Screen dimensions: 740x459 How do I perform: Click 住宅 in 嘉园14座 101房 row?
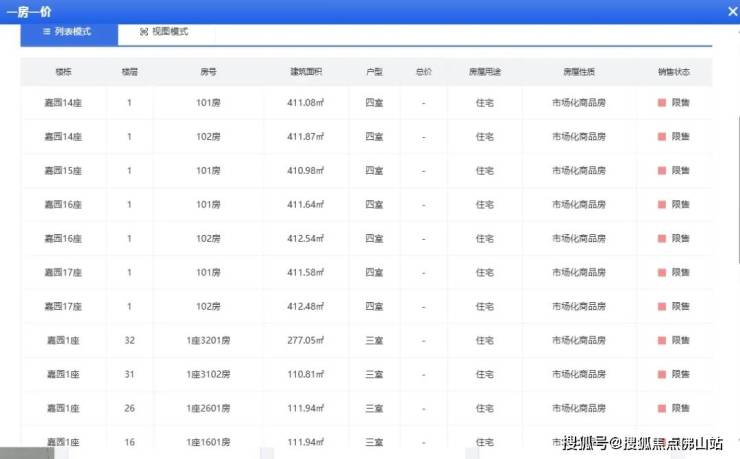point(485,102)
